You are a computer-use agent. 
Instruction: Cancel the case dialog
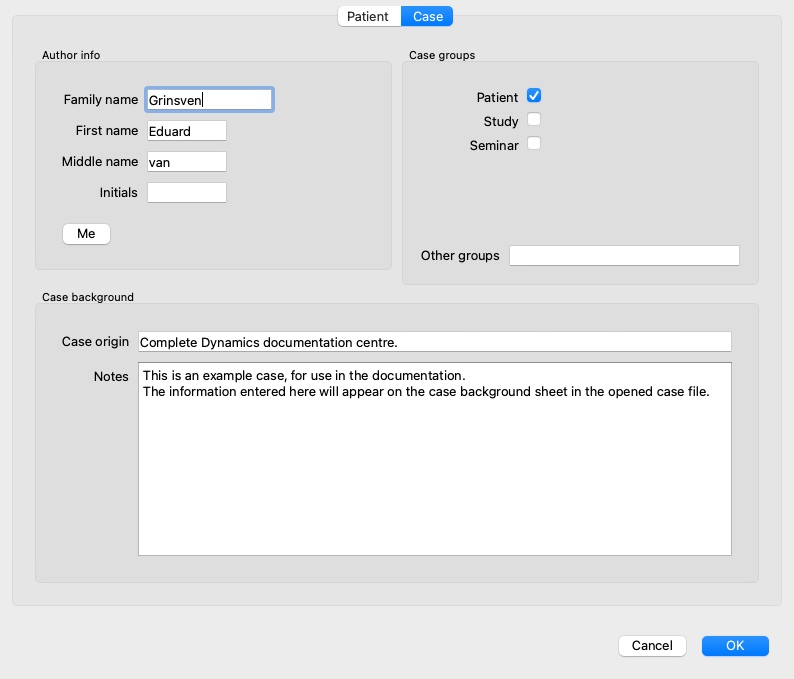coord(652,646)
